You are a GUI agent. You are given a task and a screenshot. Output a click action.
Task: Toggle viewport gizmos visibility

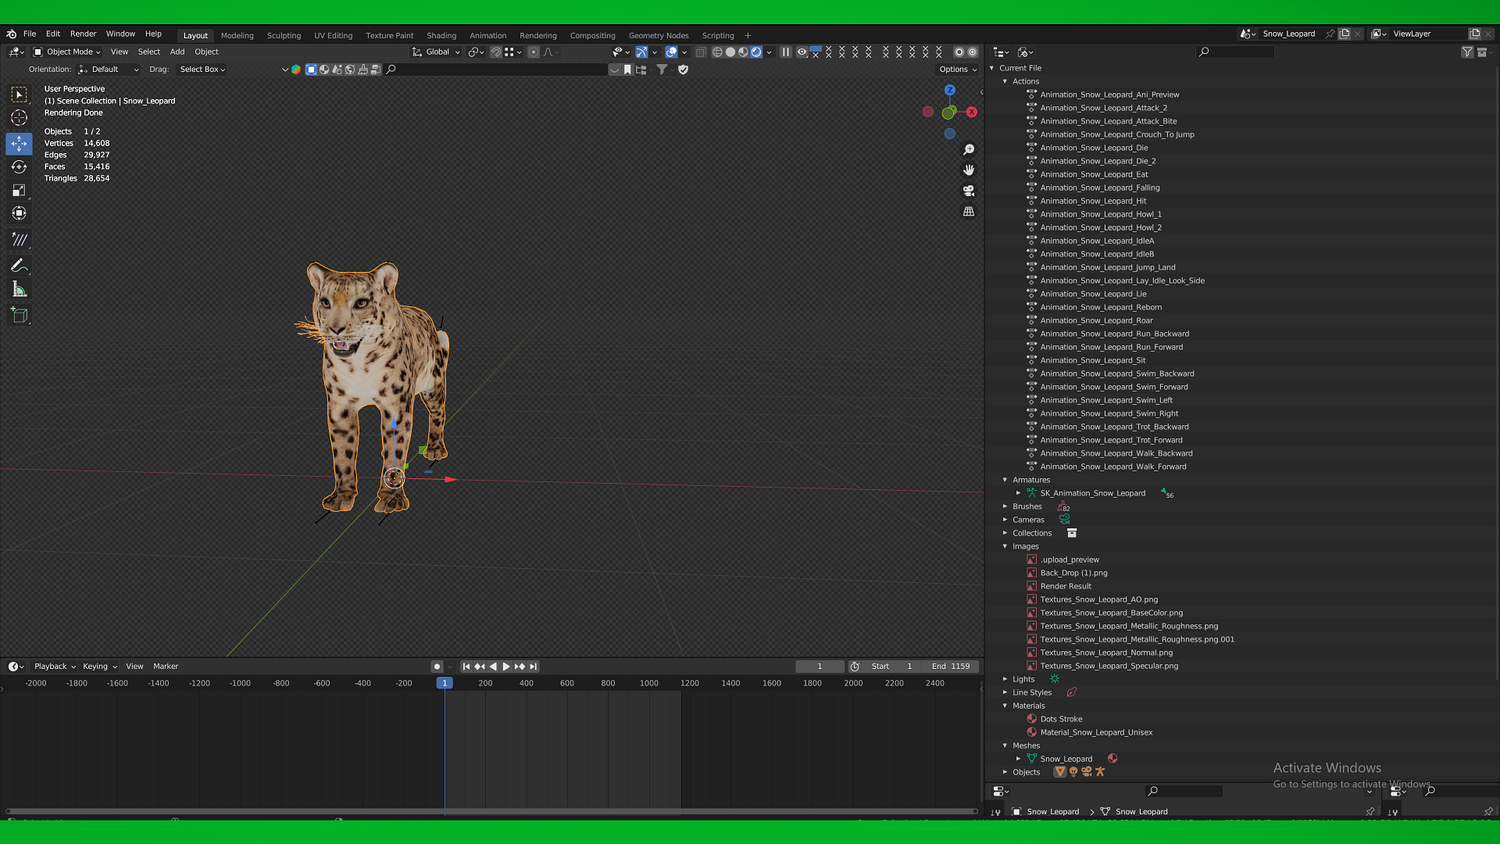point(641,52)
